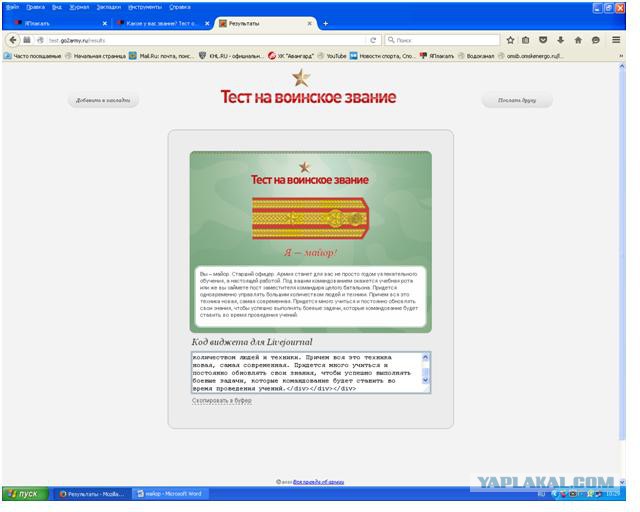Bookmark this page with the star icon

tap(510, 40)
